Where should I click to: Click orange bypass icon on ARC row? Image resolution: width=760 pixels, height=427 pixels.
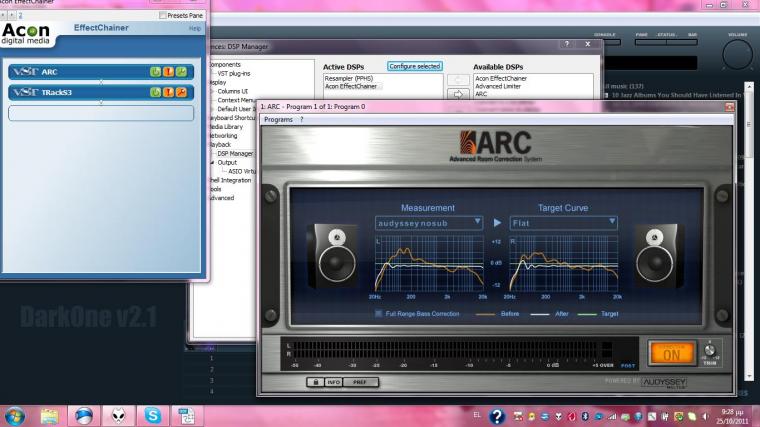[168, 71]
